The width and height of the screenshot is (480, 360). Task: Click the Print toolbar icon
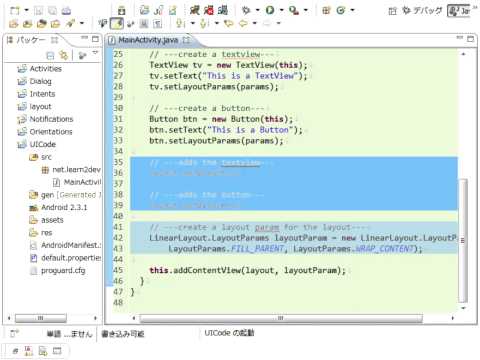point(66,11)
